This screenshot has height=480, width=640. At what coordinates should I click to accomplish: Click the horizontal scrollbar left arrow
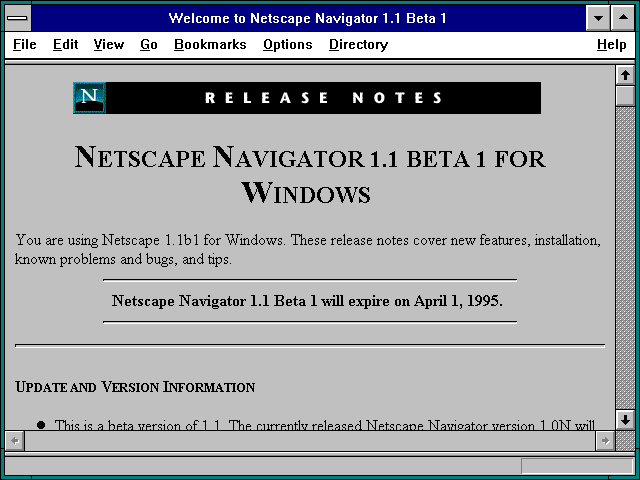[x=15, y=441]
